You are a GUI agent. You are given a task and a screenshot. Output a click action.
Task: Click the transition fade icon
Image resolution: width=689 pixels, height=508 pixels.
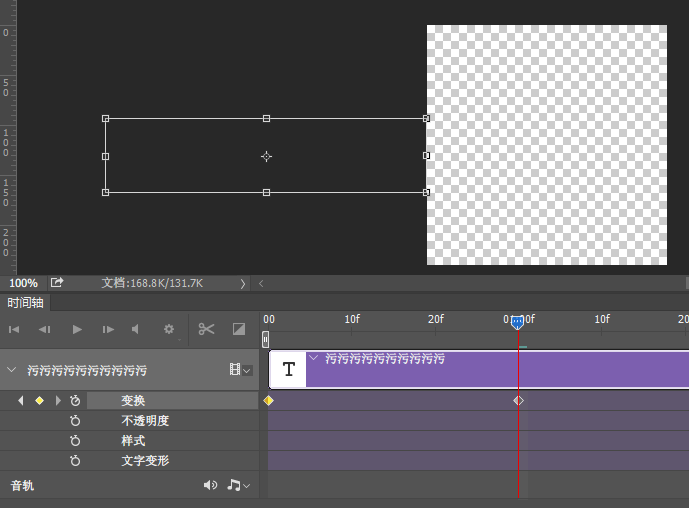(x=239, y=329)
